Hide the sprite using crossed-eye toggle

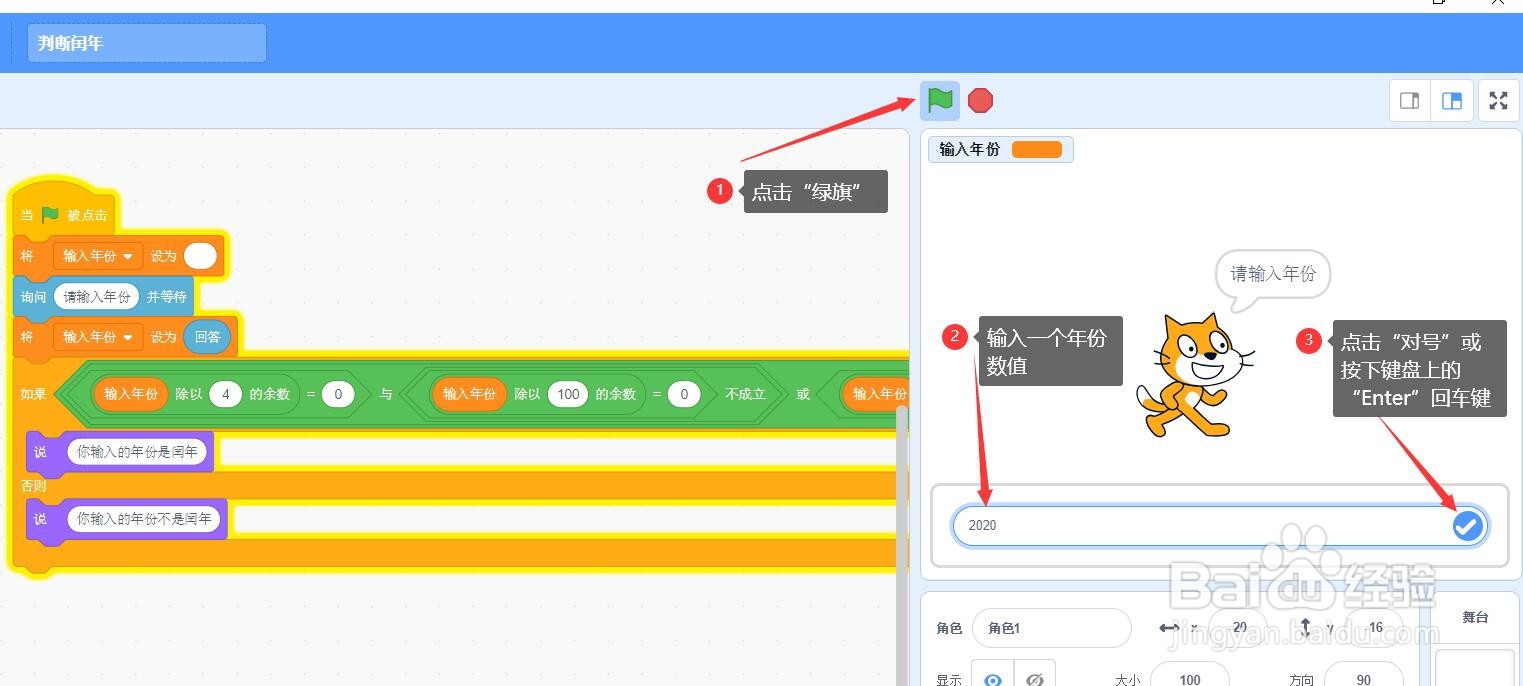pos(1035,678)
